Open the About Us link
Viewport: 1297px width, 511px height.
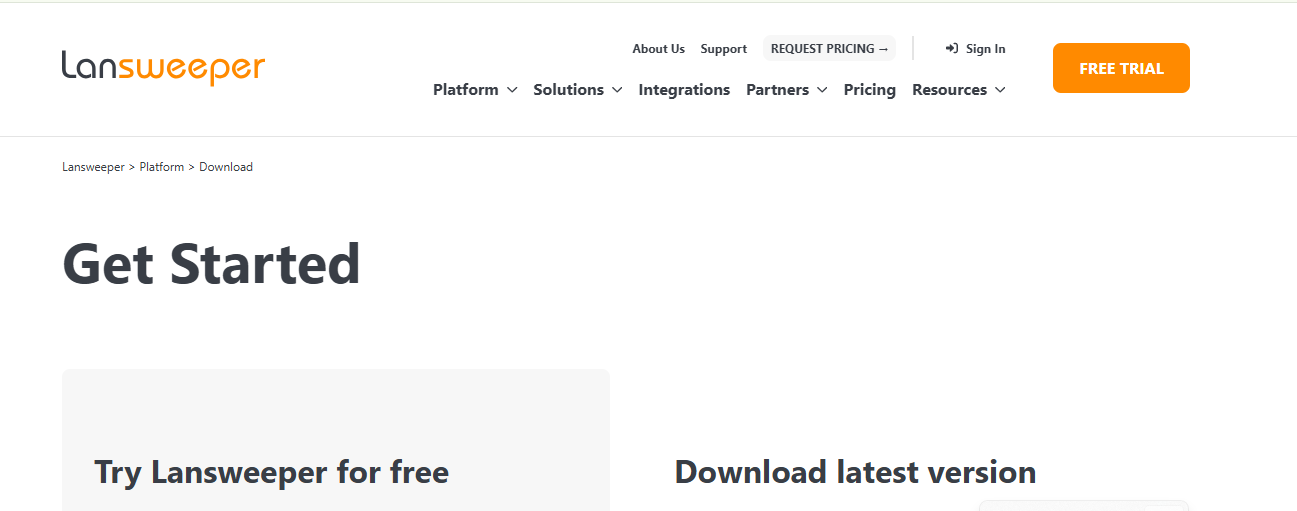pyautogui.click(x=658, y=48)
